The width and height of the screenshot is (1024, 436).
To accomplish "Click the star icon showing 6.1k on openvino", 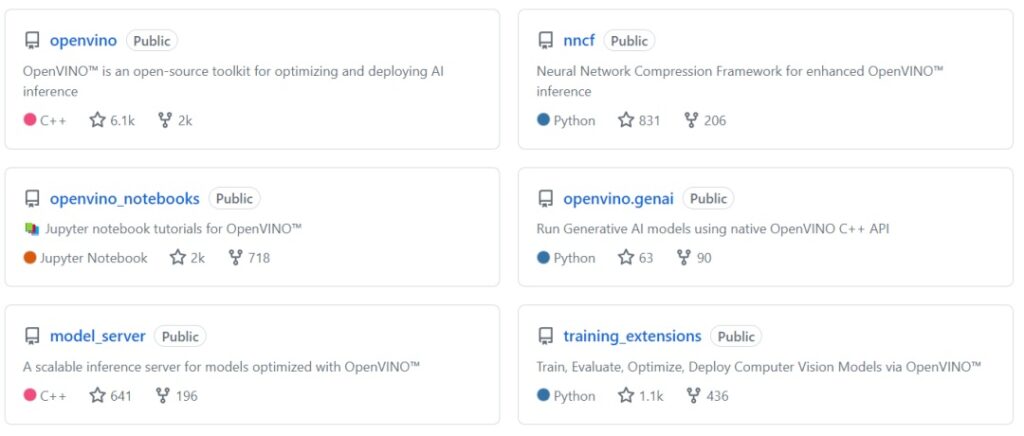I will pos(97,120).
